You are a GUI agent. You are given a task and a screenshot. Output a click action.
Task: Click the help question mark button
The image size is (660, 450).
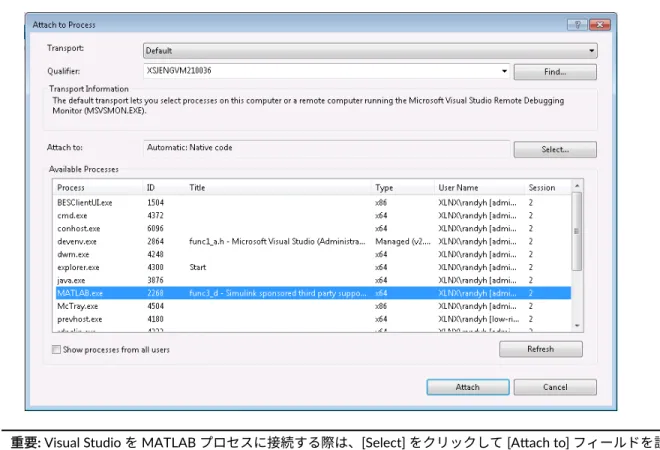pos(578,25)
